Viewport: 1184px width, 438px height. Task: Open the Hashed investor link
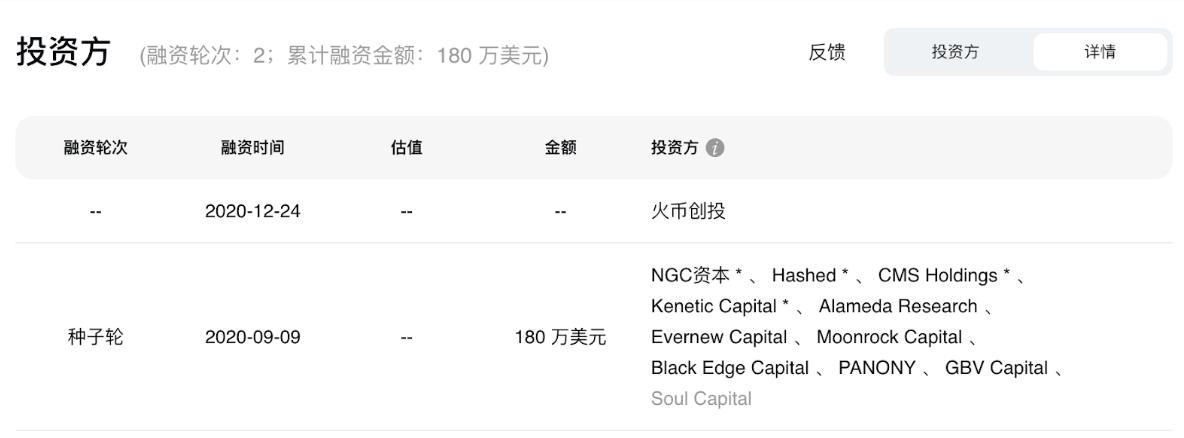803,275
